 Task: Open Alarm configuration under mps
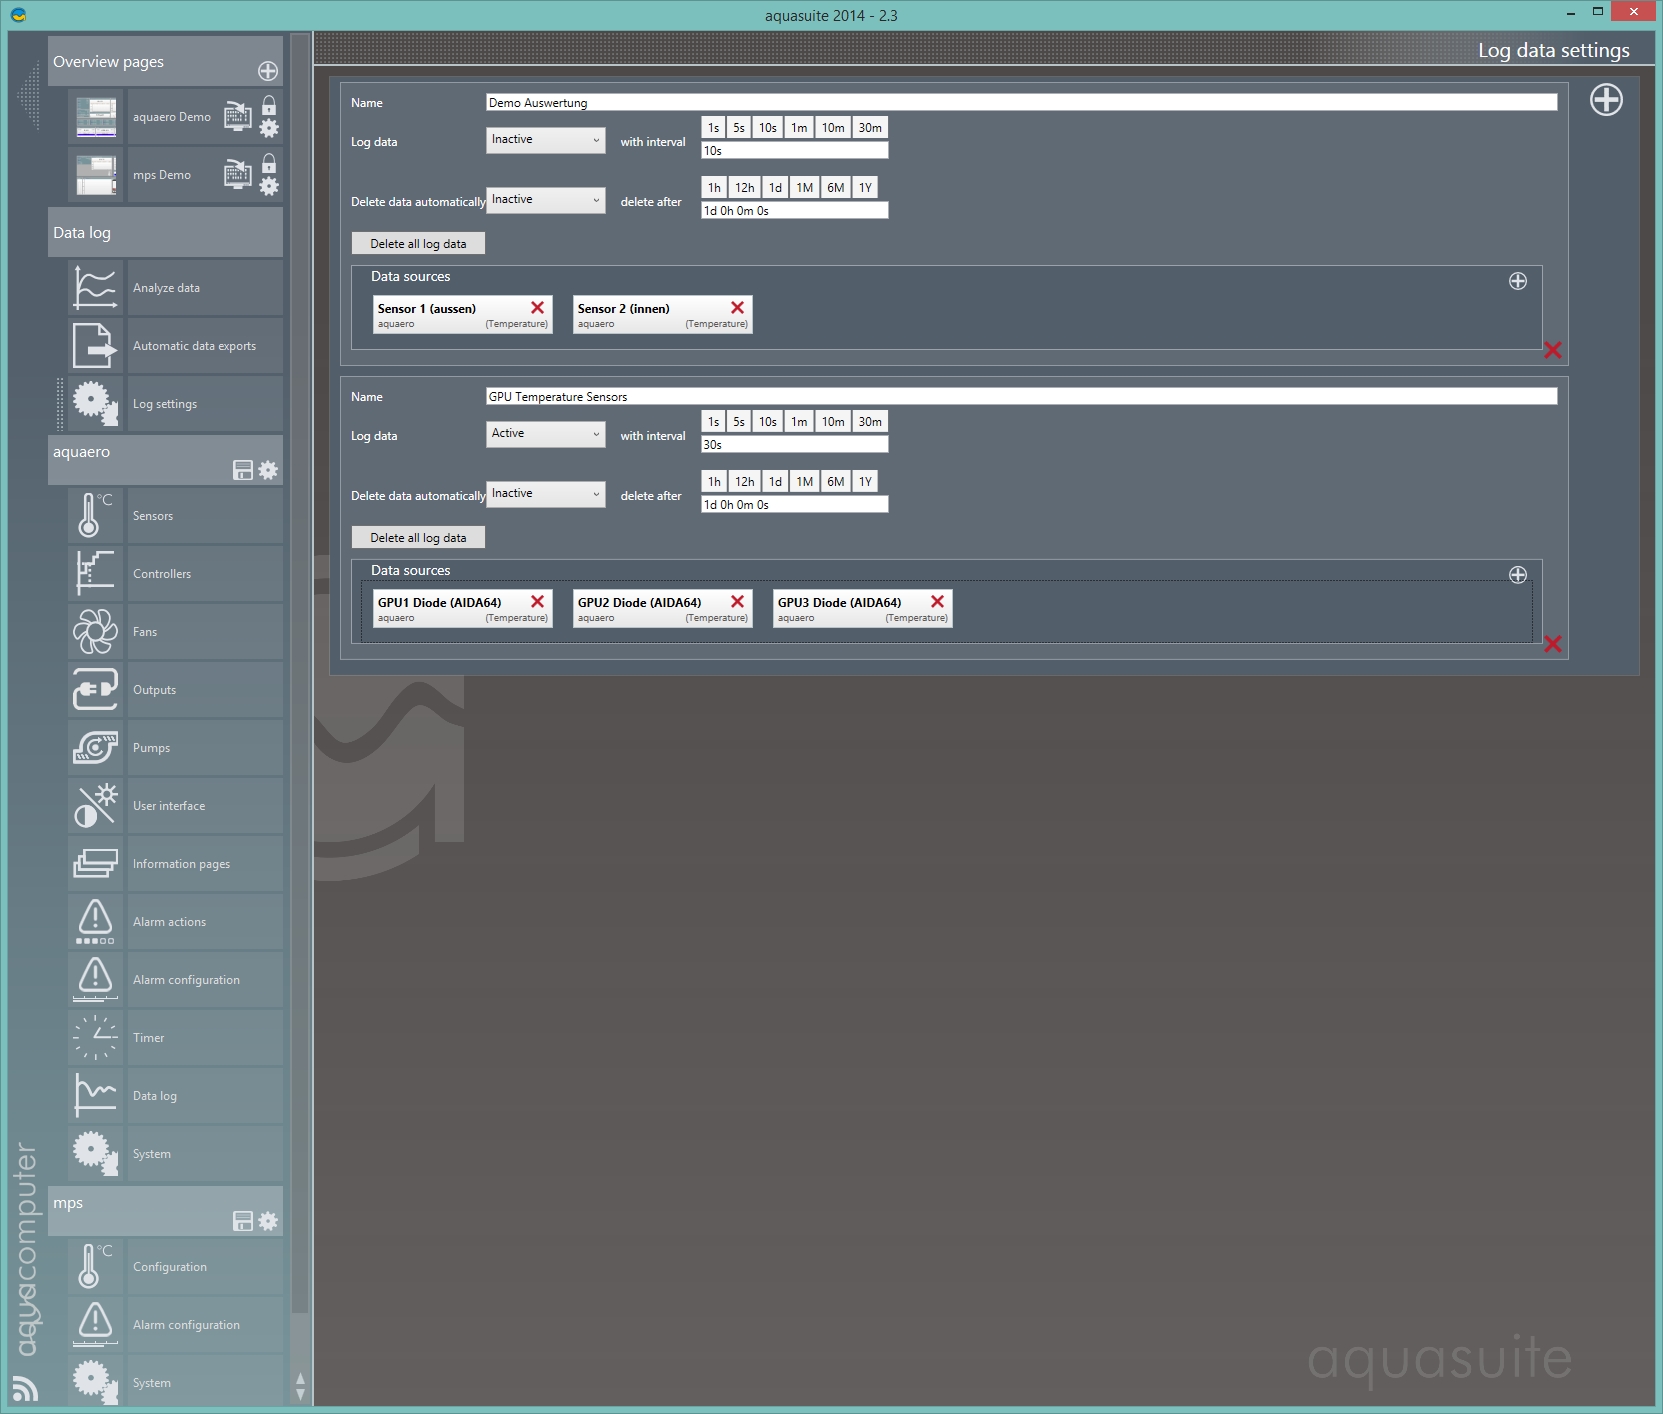(176, 1325)
